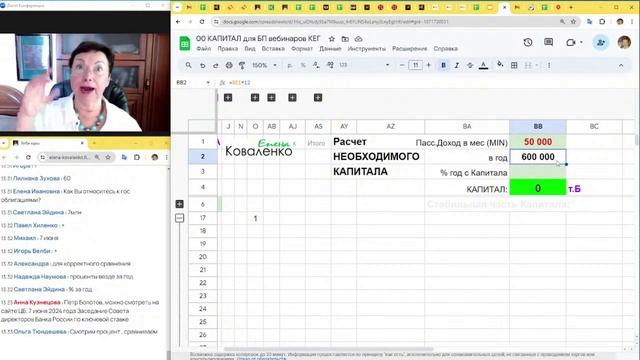Open the 123 number formats menu
The width and height of the screenshot is (640, 360).
[343, 65]
